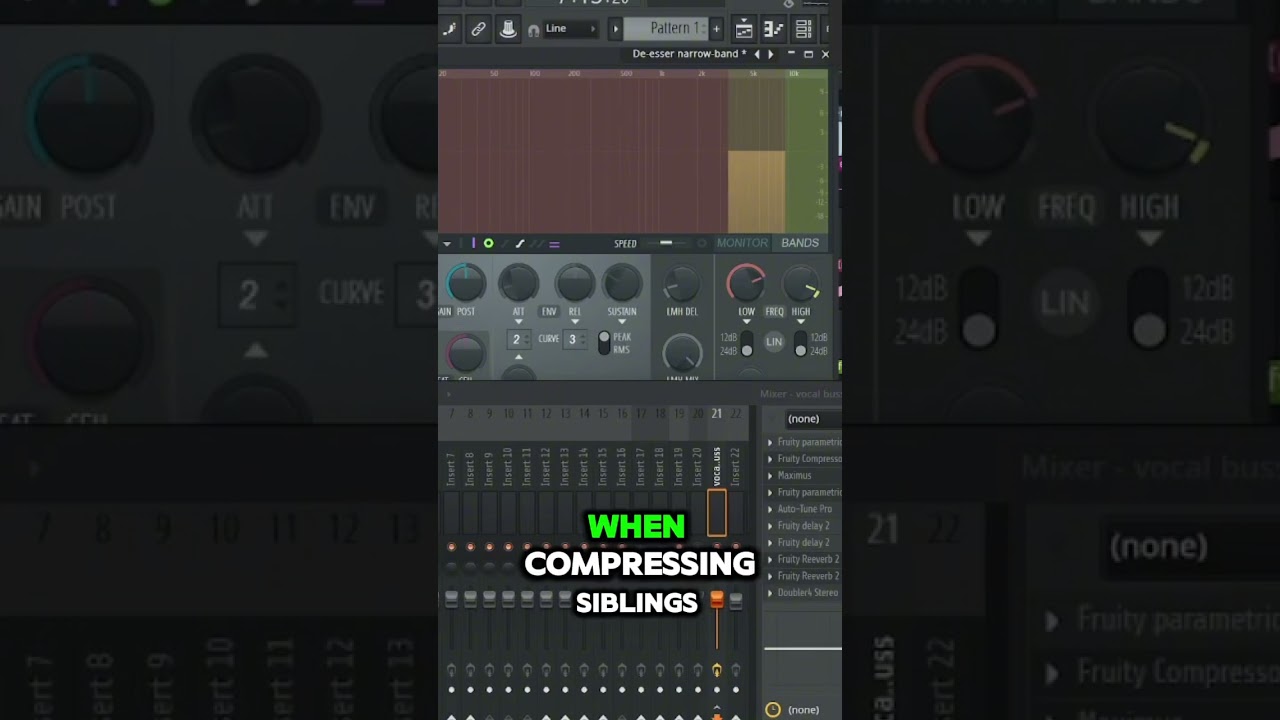Toggle the LIN button
This screenshot has width=1280, height=720.
(774, 342)
